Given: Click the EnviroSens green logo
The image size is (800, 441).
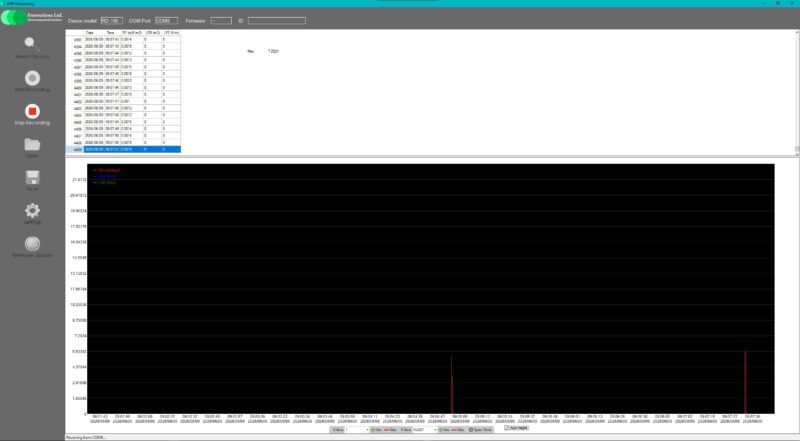Looking at the screenshot, I should coord(14,17).
